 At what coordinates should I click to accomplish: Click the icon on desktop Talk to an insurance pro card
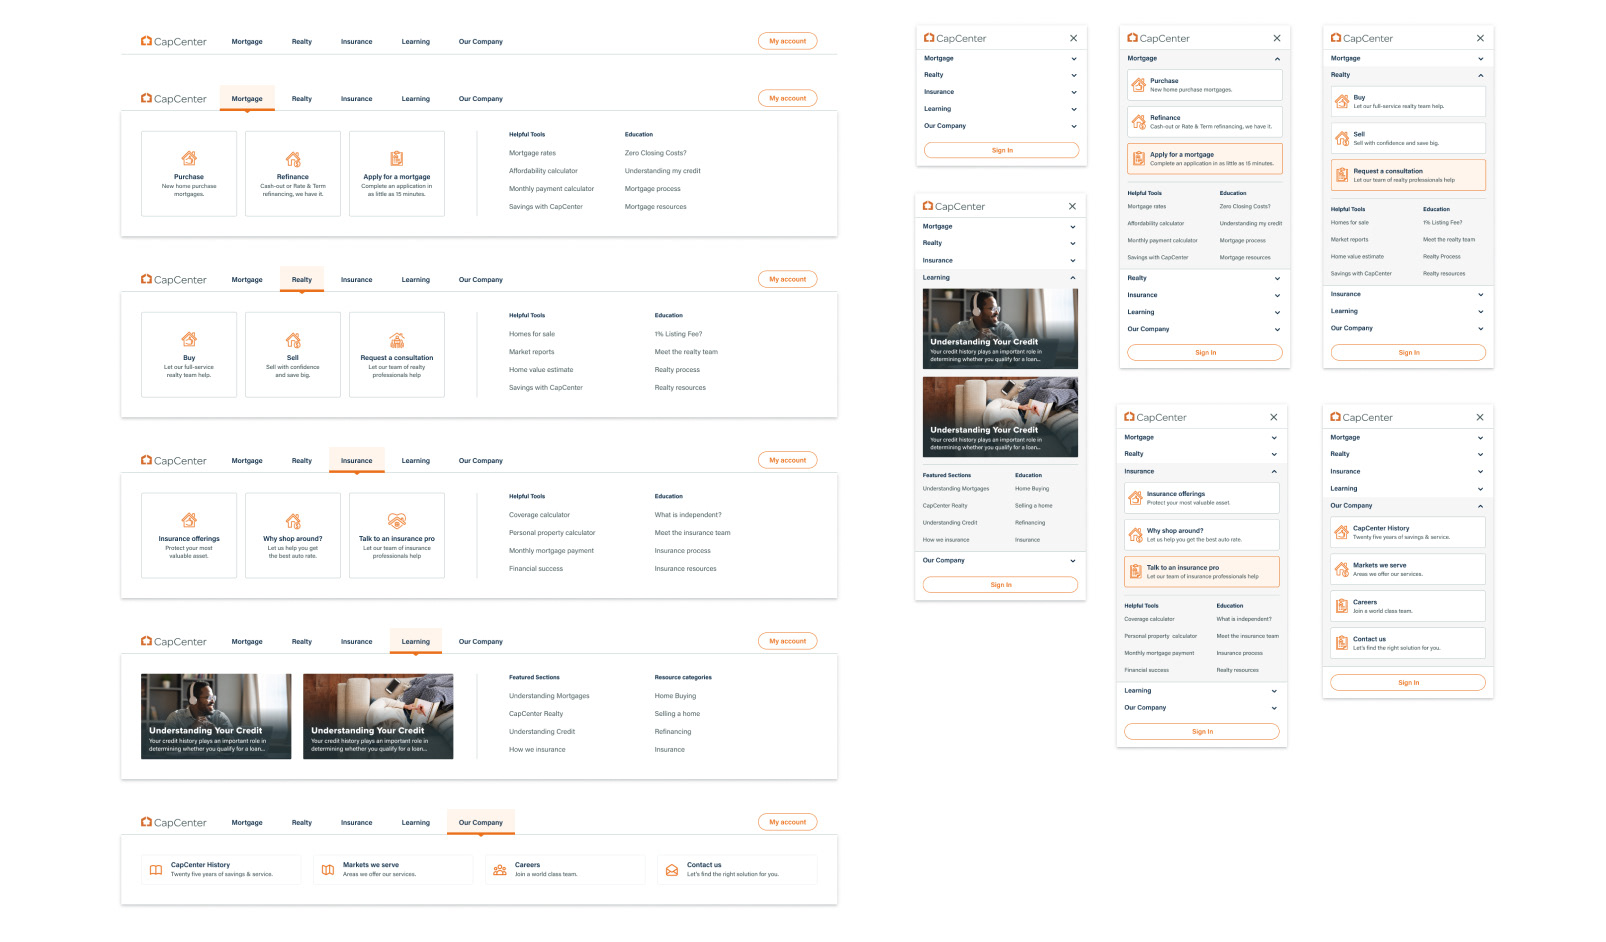coord(397,520)
